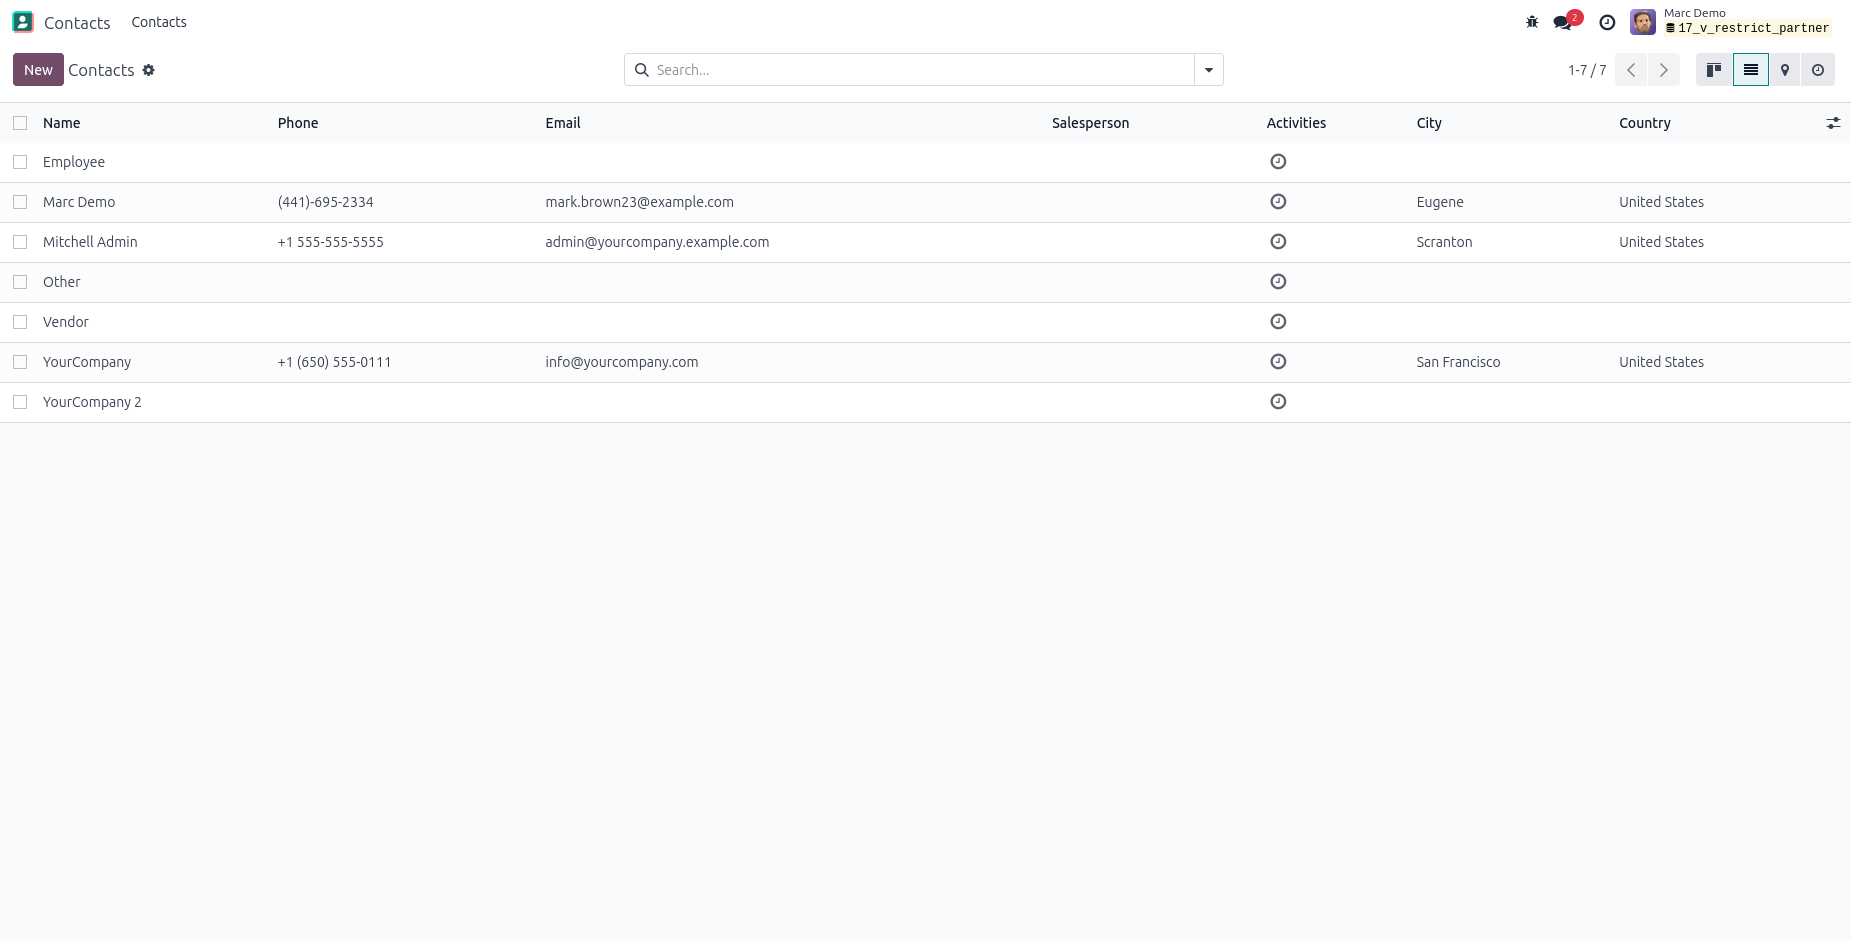Image resolution: width=1851 pixels, height=941 pixels.
Task: Sort by the Email column header
Action: pos(563,123)
